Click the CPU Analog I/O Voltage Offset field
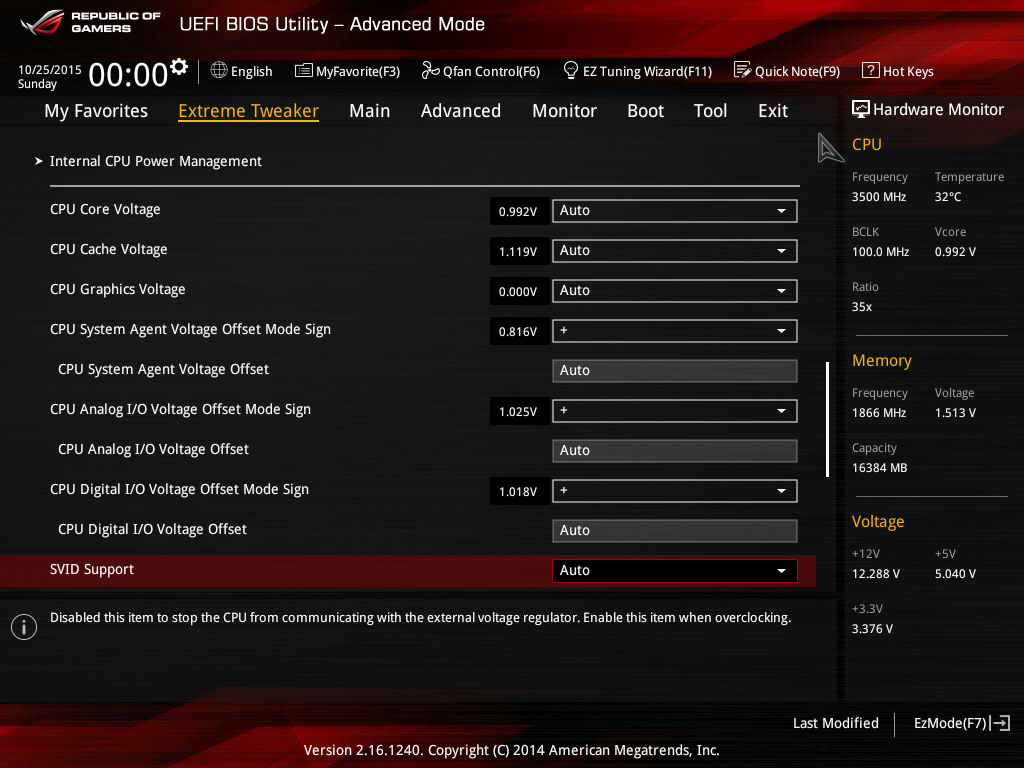Screen dimensions: 1024x768 click(x=675, y=451)
